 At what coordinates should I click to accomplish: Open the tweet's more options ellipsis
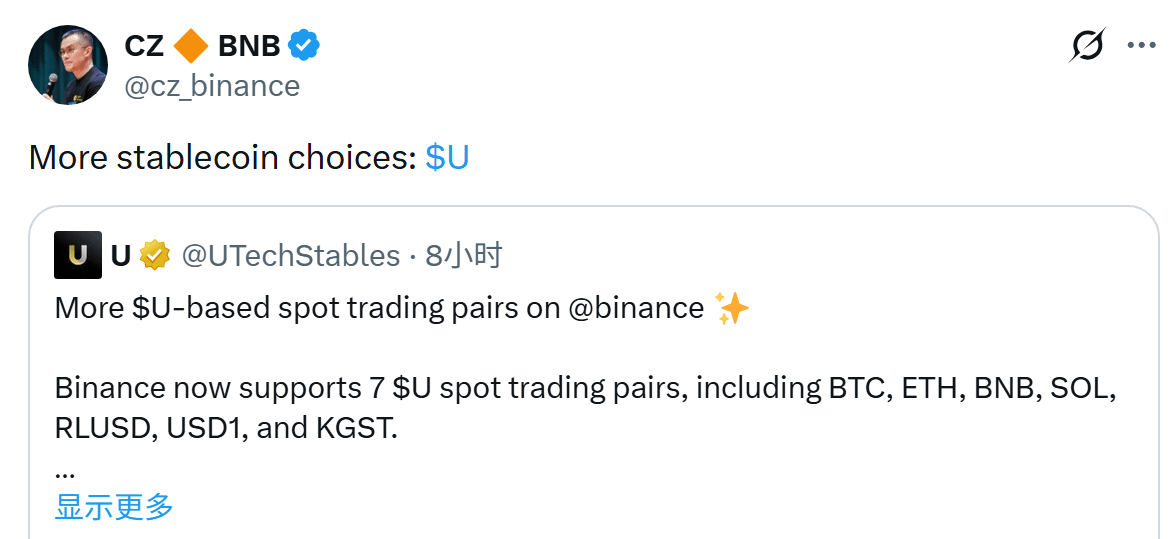(1142, 46)
